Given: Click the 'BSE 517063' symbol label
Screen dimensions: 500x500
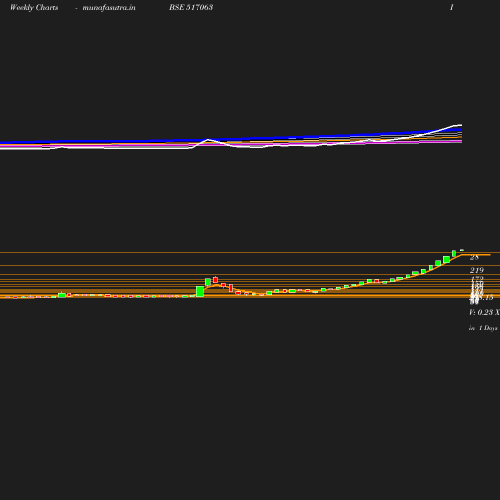Looking at the screenshot, I should pos(191,7).
